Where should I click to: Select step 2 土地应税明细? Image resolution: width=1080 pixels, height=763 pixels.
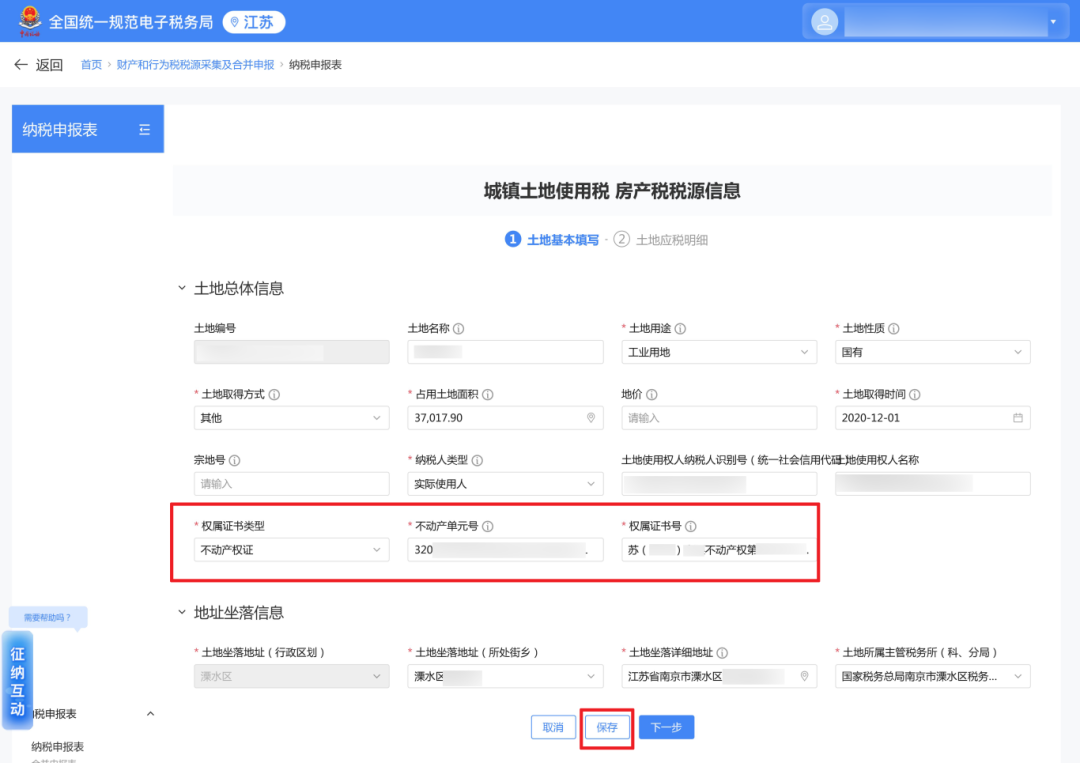click(661, 240)
